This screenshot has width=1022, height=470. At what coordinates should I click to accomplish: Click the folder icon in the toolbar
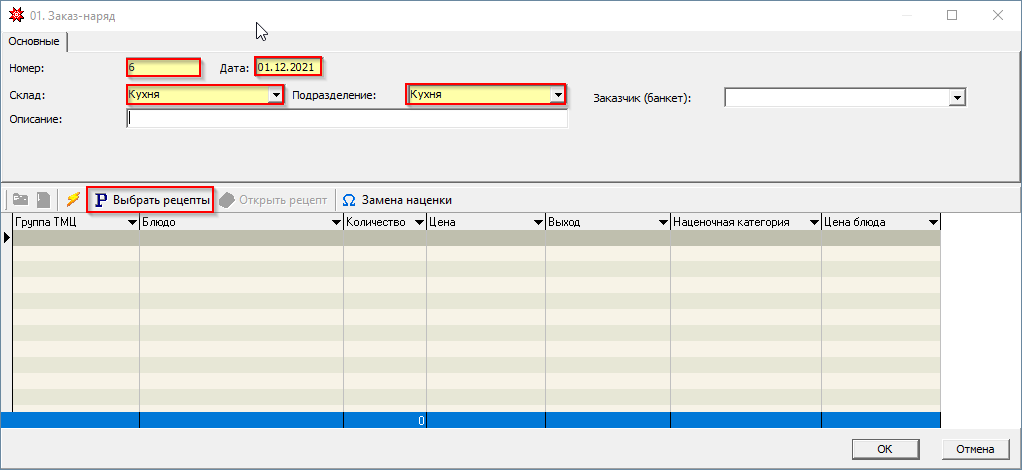(x=20, y=200)
